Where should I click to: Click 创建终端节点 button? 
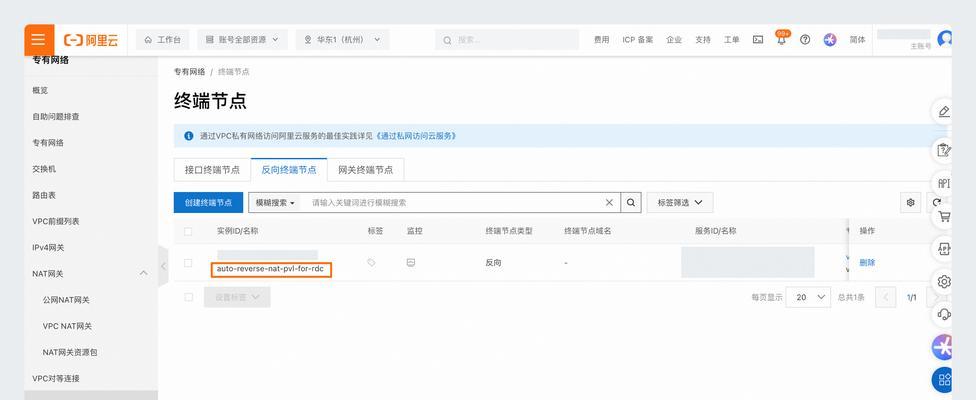point(209,202)
